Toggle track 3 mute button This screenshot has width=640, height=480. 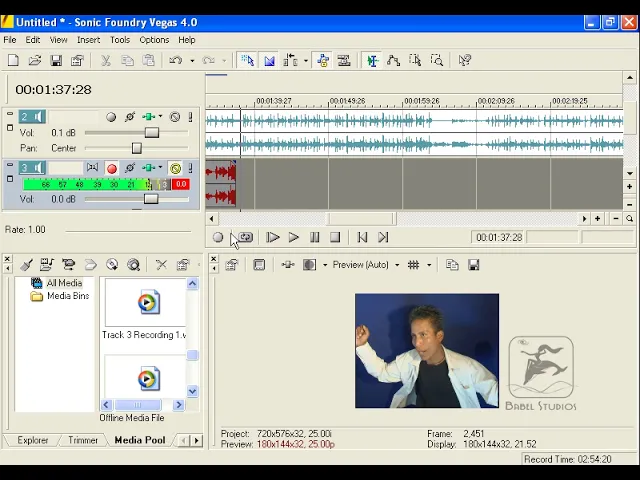click(x=176, y=169)
